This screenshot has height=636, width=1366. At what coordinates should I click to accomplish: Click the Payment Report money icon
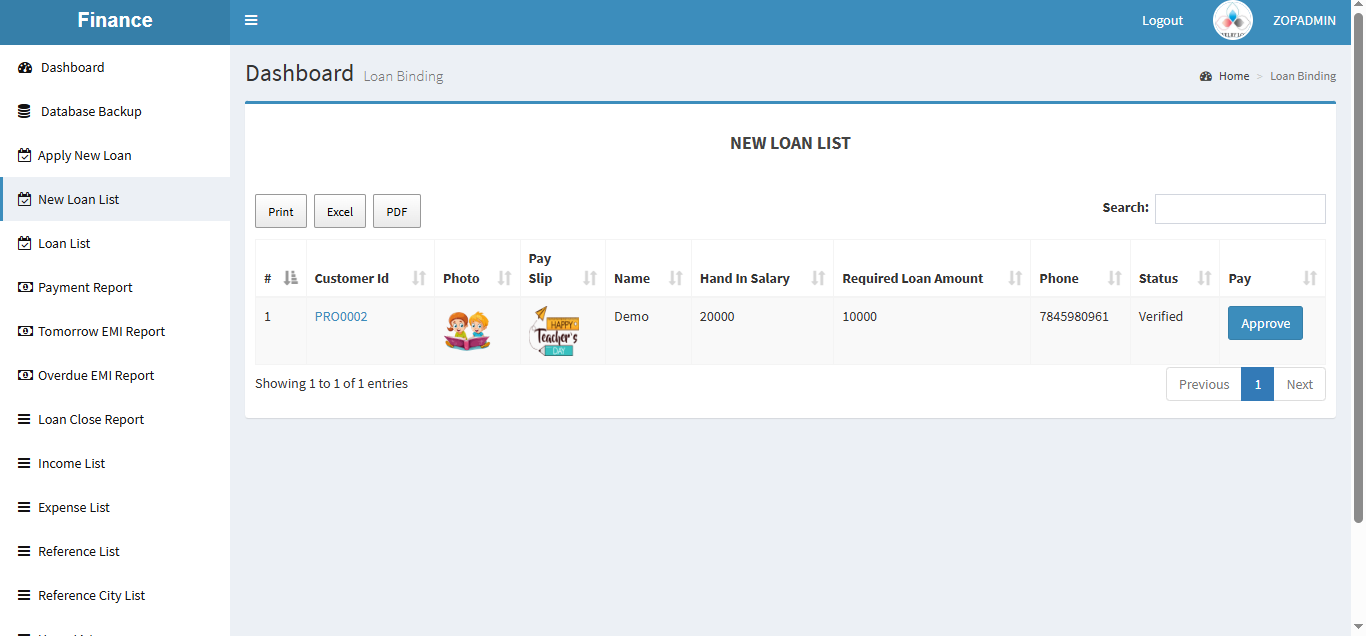point(25,288)
